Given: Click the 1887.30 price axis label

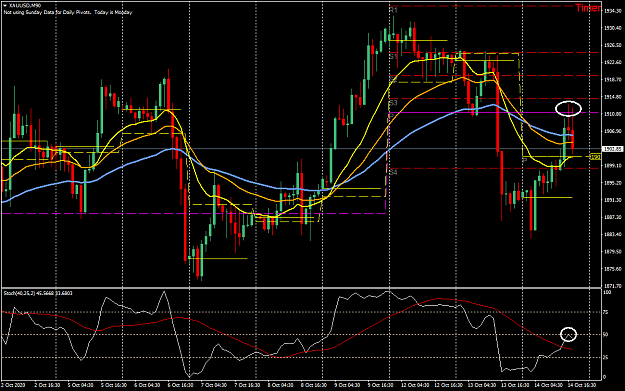Looking at the screenshot, I should click(x=613, y=217).
